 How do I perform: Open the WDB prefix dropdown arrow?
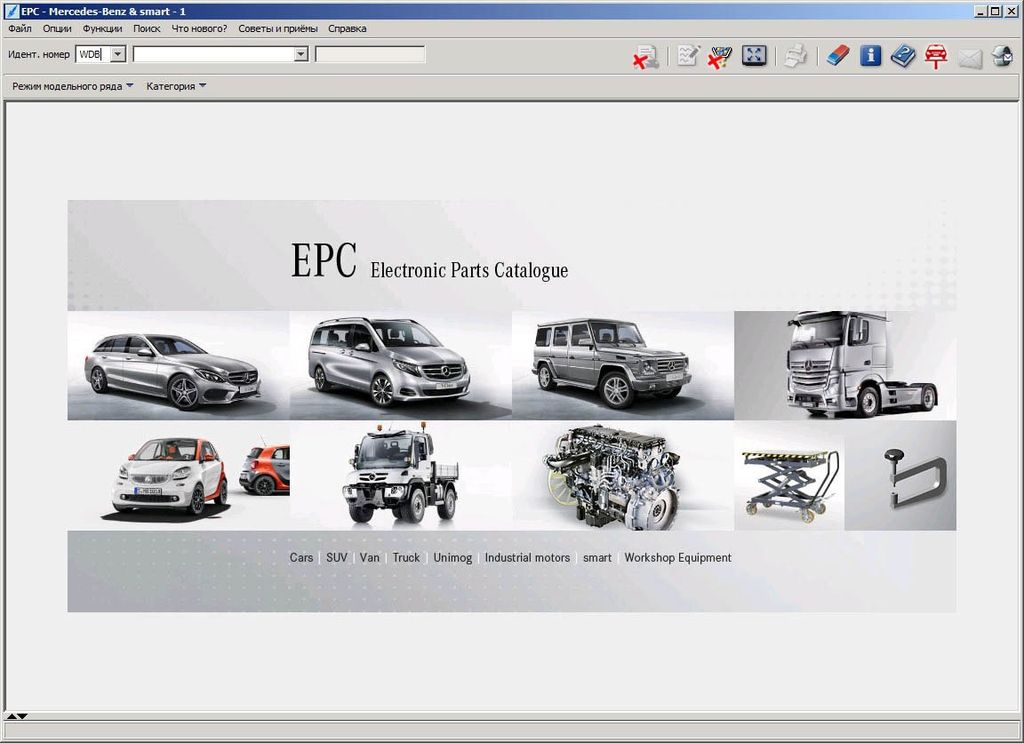pyautogui.click(x=118, y=54)
